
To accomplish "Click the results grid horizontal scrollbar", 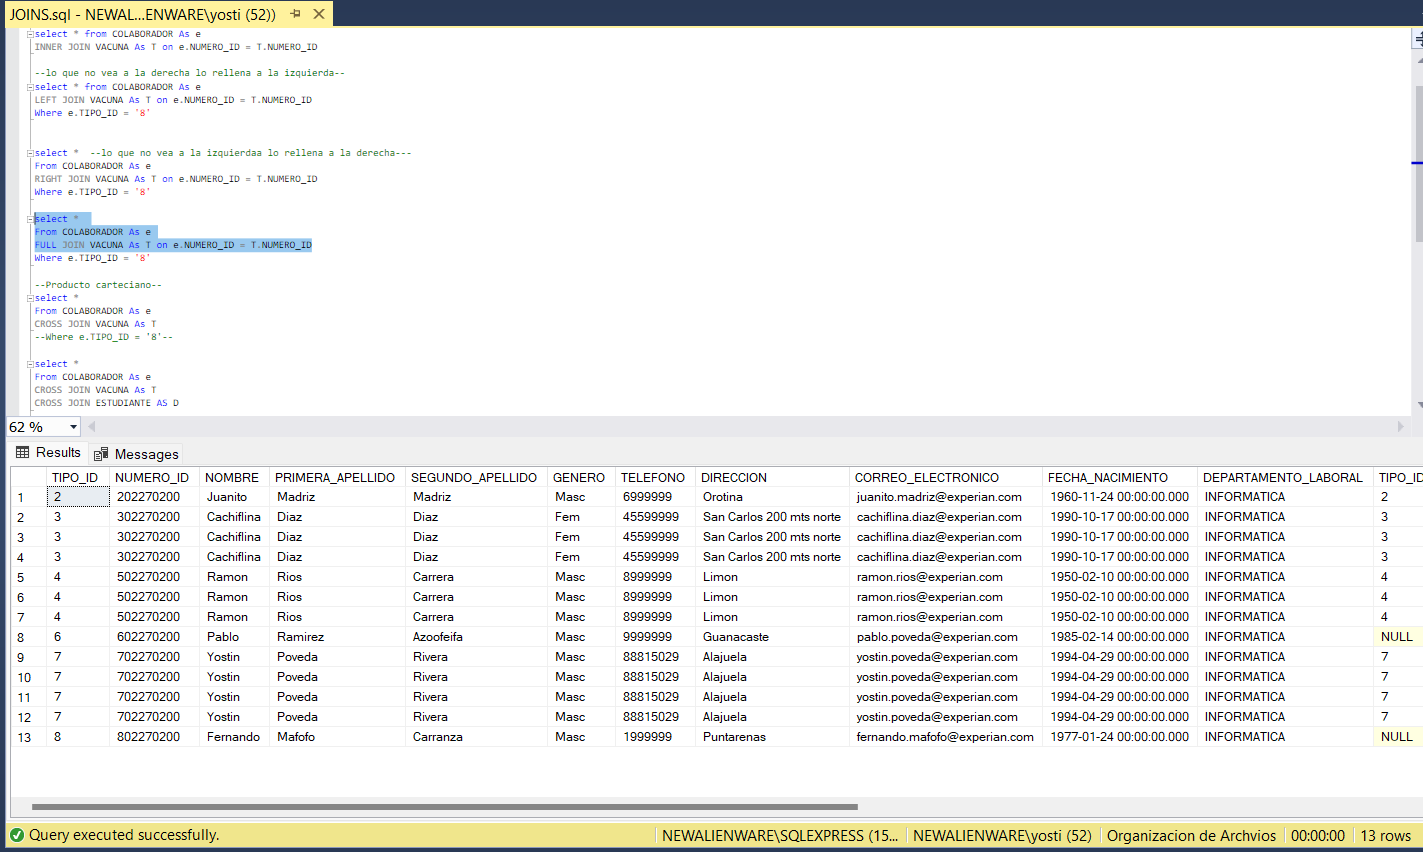I will tap(445, 806).
